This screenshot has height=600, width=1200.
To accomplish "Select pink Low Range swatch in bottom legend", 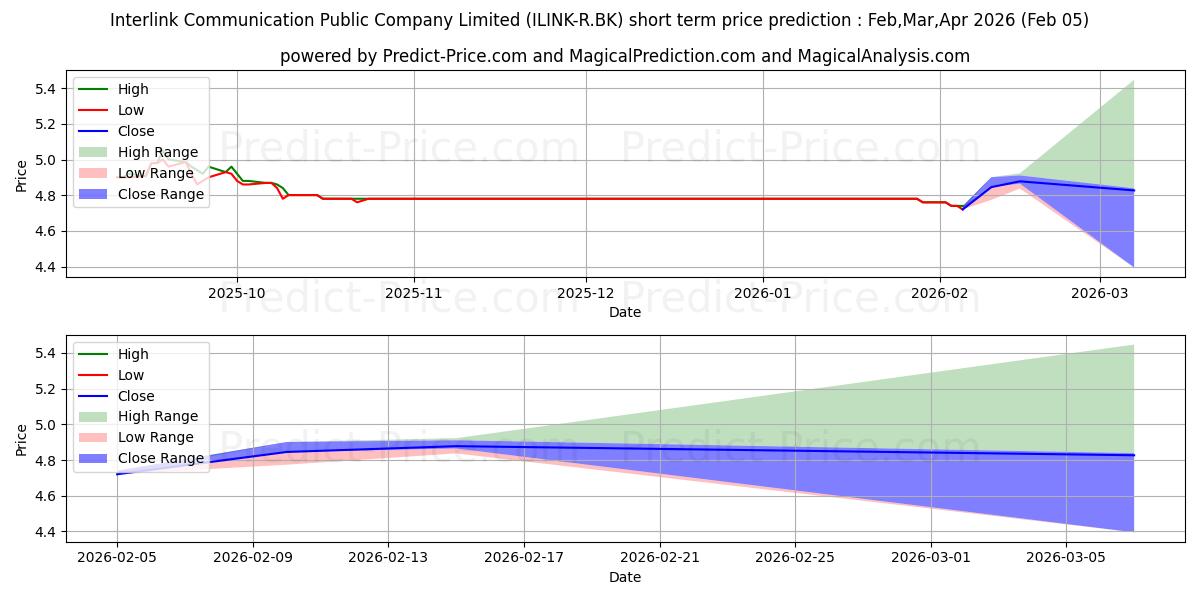I will (x=96, y=438).
